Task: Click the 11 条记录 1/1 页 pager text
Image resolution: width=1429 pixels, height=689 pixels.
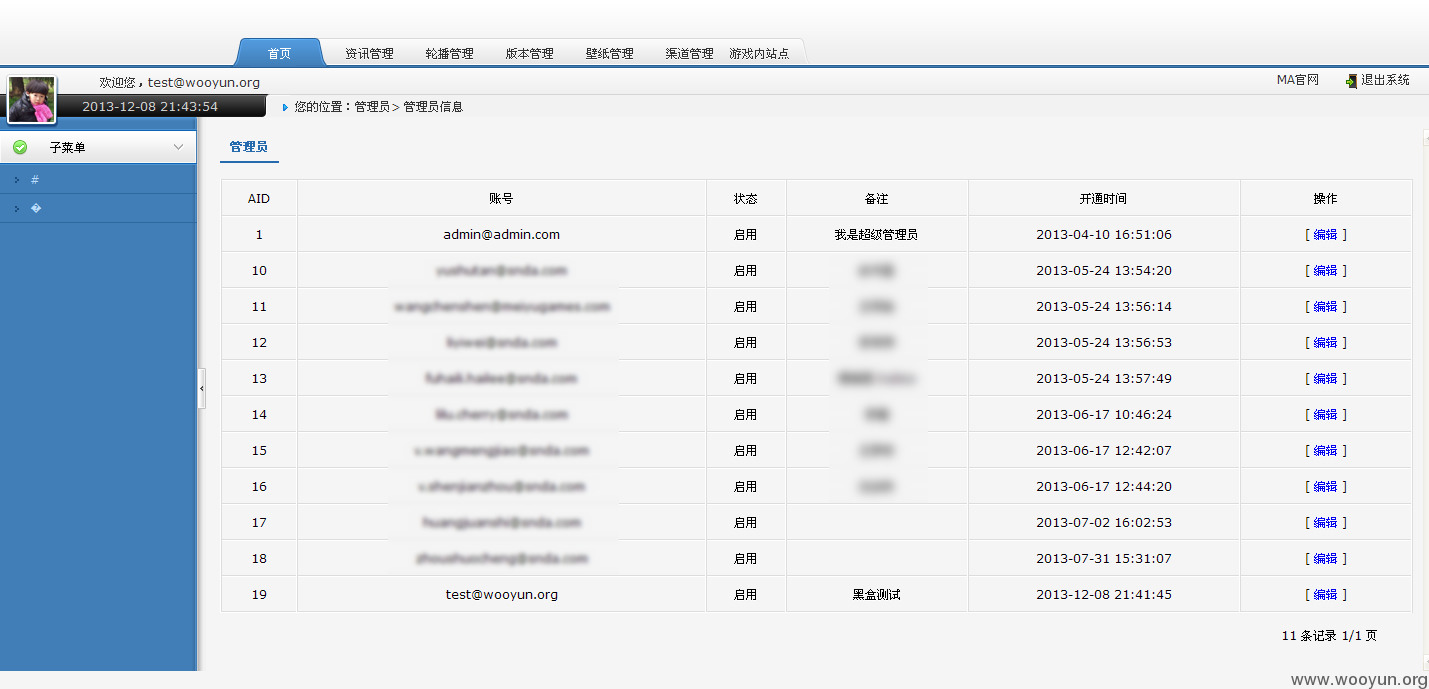Action: (x=1329, y=636)
